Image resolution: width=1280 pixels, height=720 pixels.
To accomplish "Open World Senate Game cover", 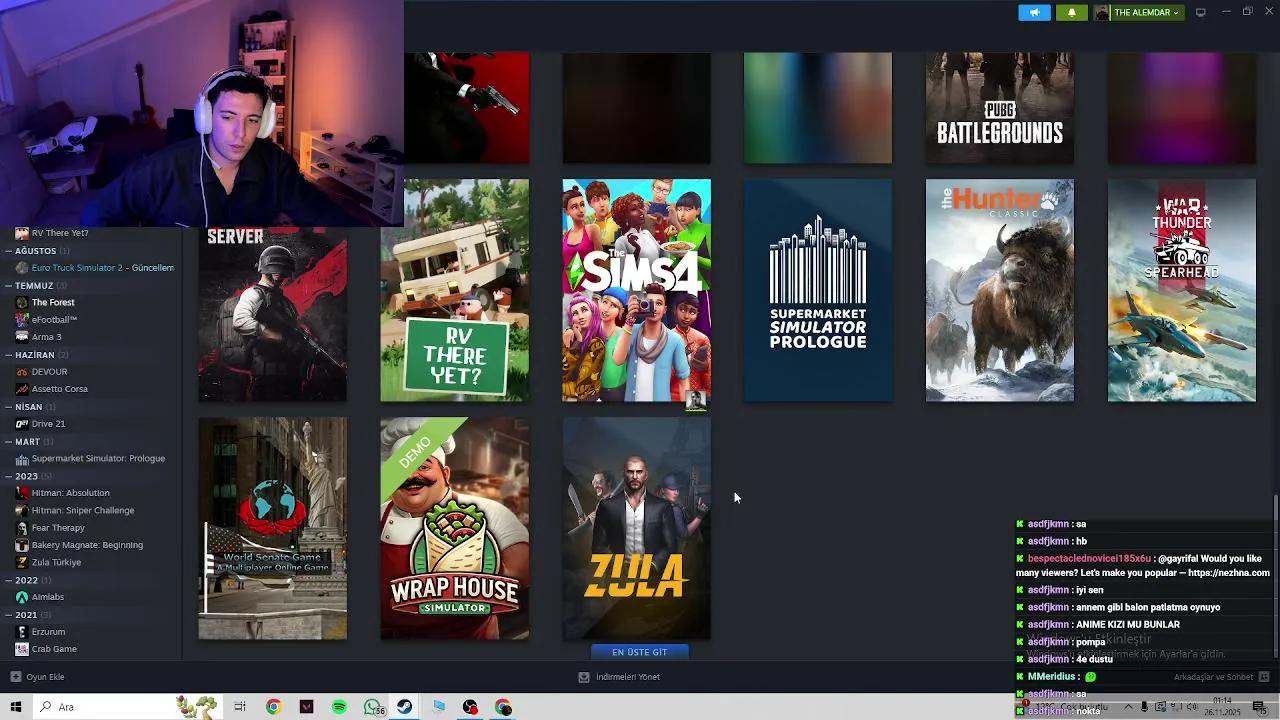I will click(x=273, y=529).
